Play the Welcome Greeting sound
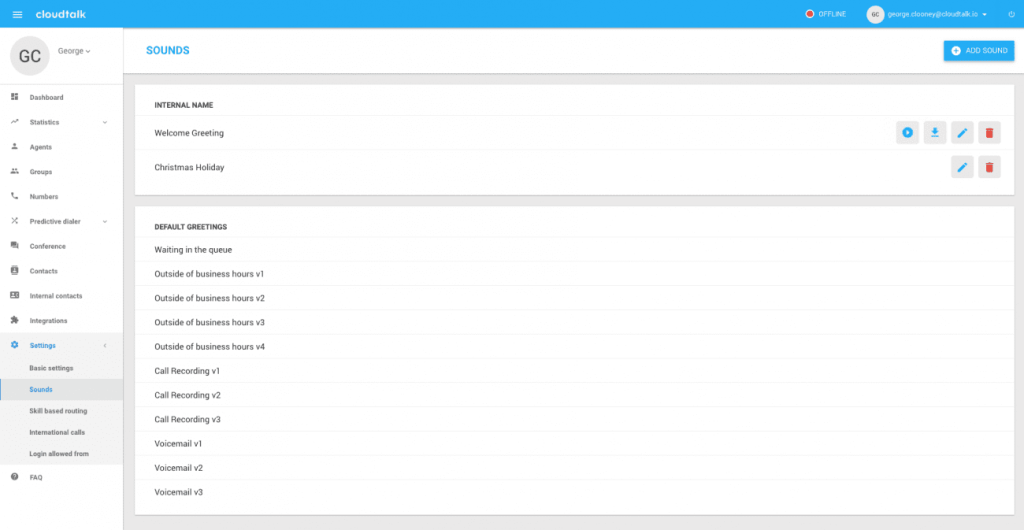This screenshot has height=530, width=1024. pos(907,132)
